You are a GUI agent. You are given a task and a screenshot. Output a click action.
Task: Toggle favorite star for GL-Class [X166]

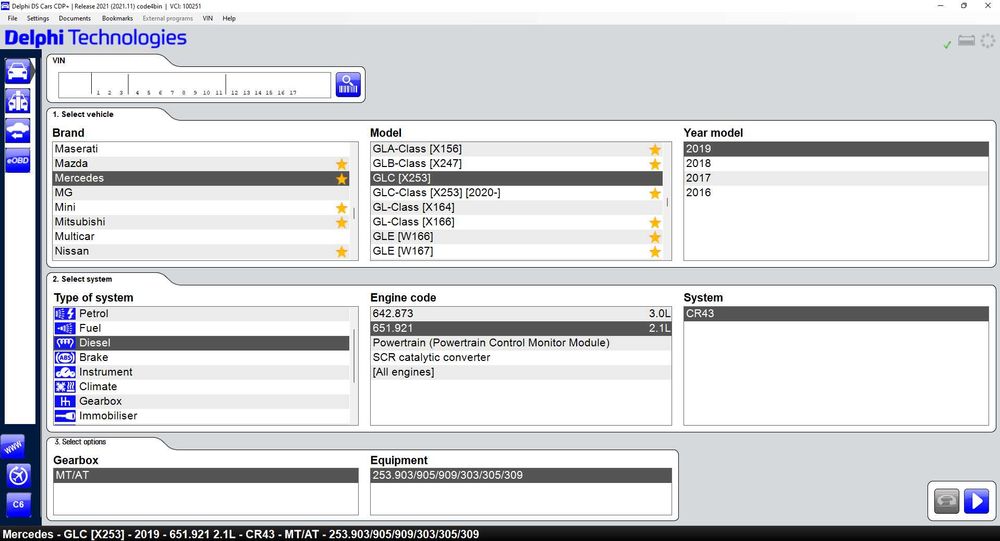pyautogui.click(x=655, y=223)
